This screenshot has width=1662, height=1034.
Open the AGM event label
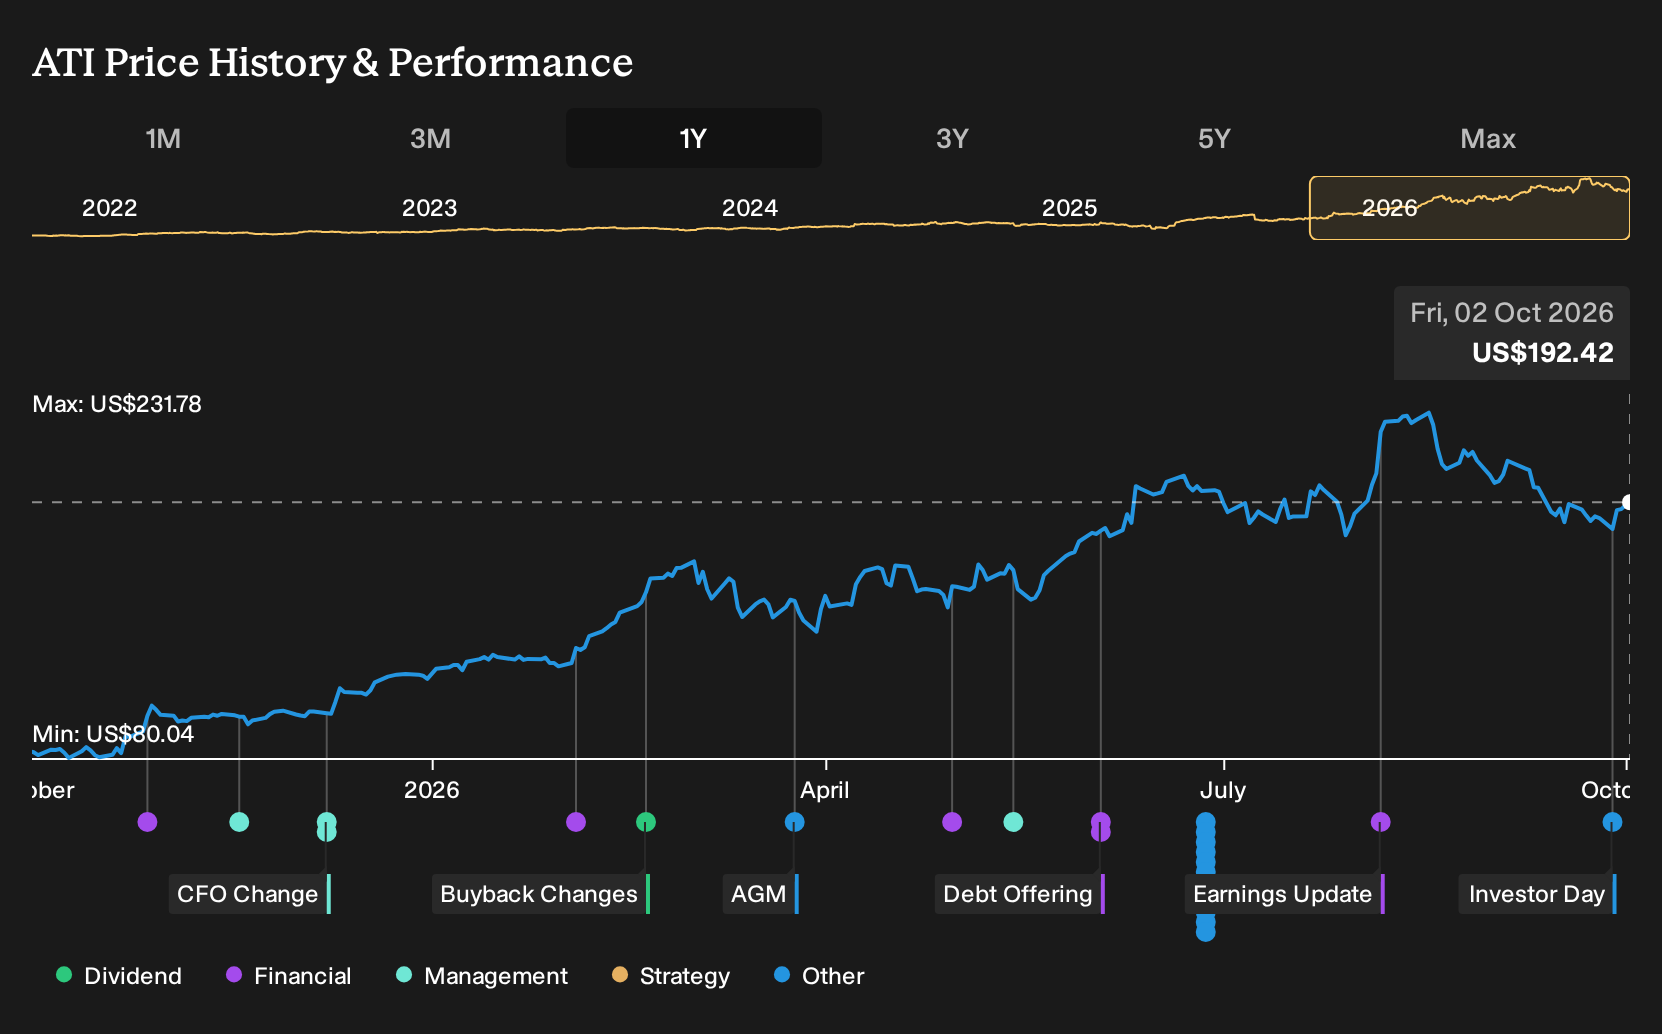(x=761, y=894)
